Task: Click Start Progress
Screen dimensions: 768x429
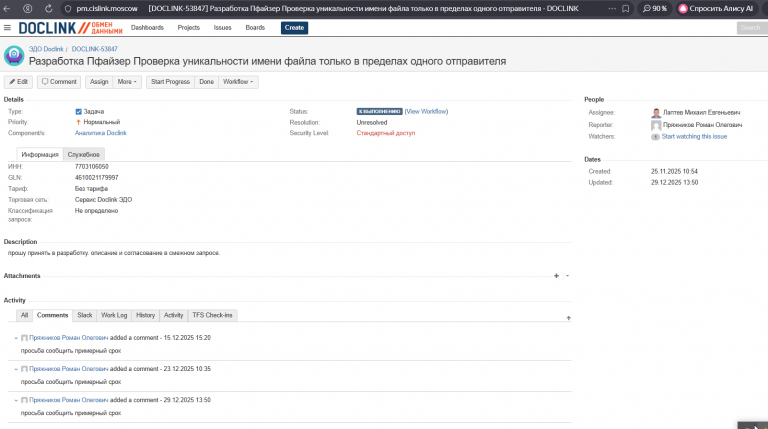Action: tap(170, 82)
